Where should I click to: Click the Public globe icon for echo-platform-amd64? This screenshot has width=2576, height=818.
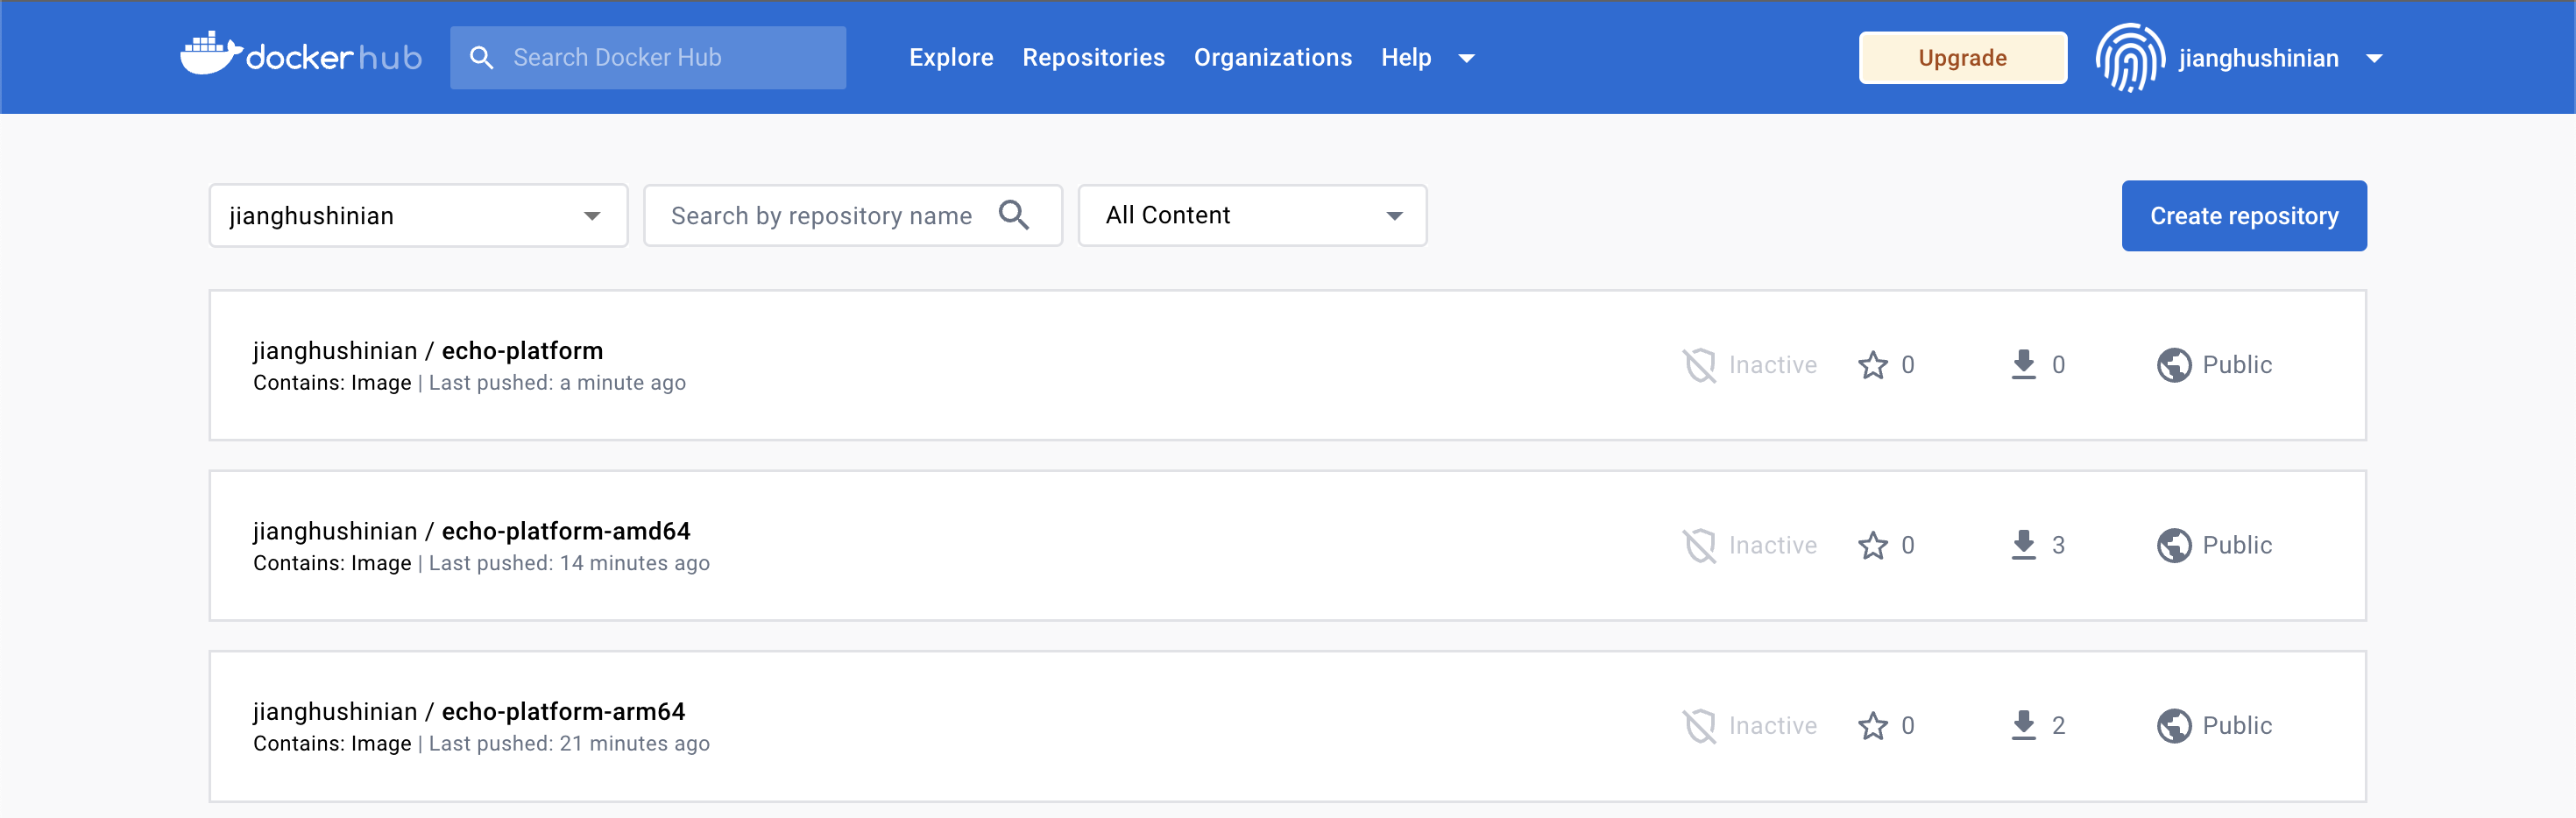[x=2173, y=545]
